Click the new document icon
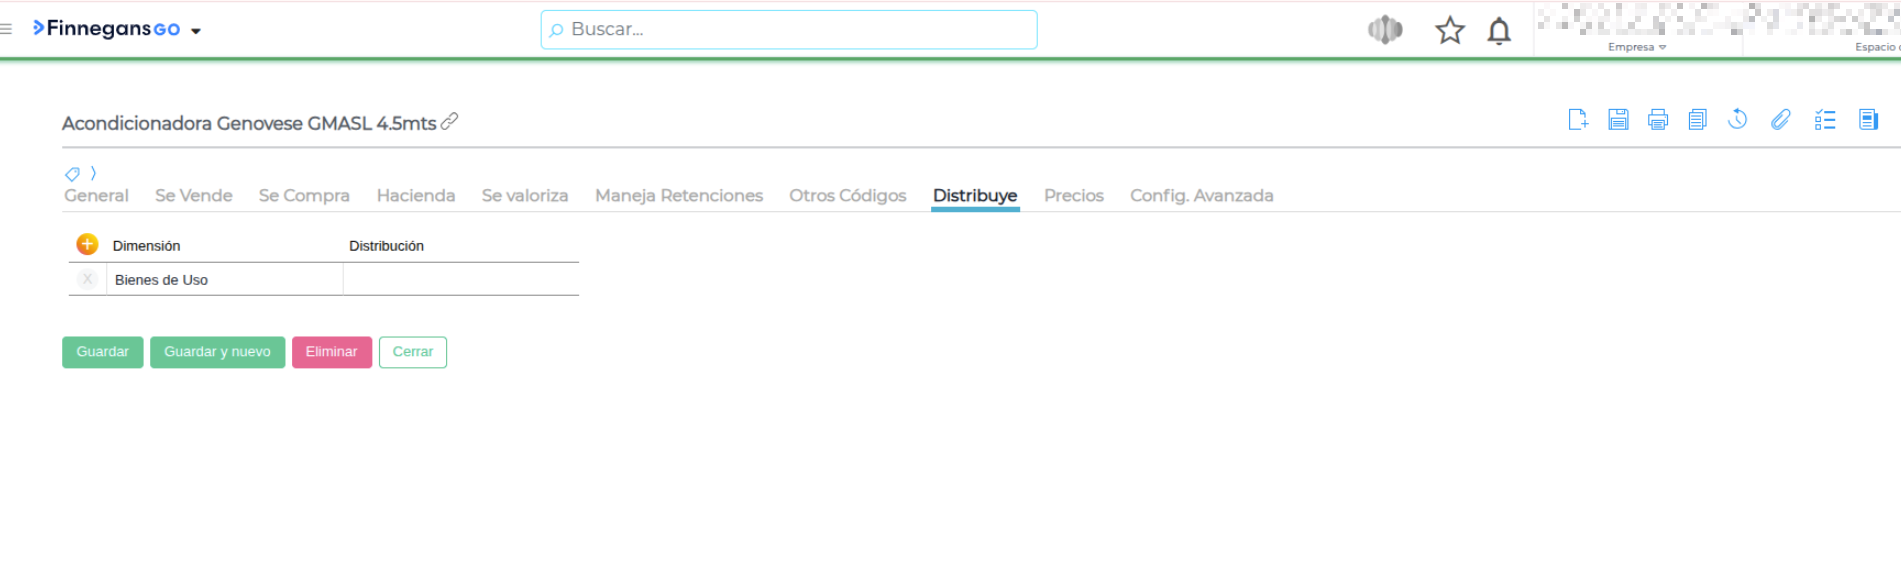 pos(1578,120)
